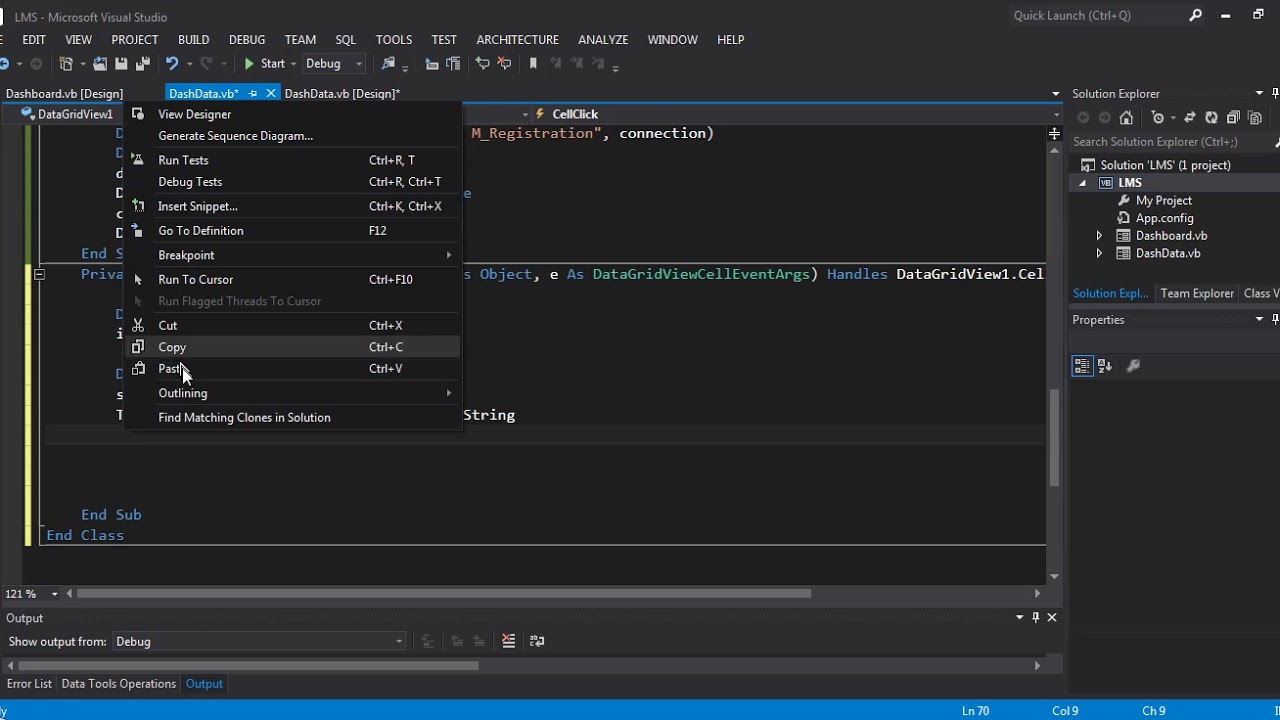Open the Data Tools Operations tab
The width and height of the screenshot is (1280, 720).
point(119,684)
